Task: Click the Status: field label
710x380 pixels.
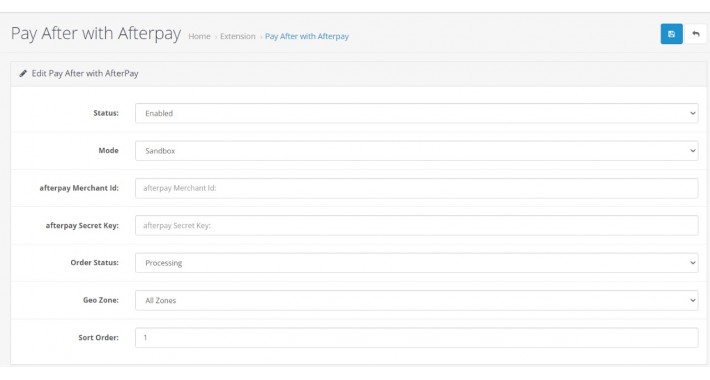Action: coord(106,113)
